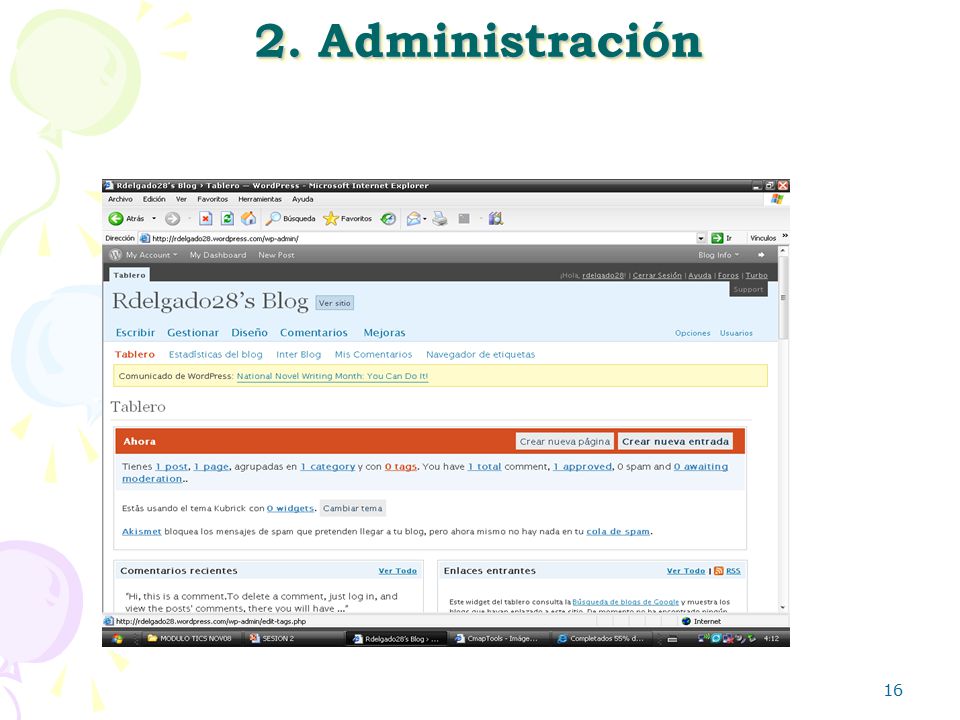Click the page icon in the address bar
960x720 pixels.
[x=144, y=238]
